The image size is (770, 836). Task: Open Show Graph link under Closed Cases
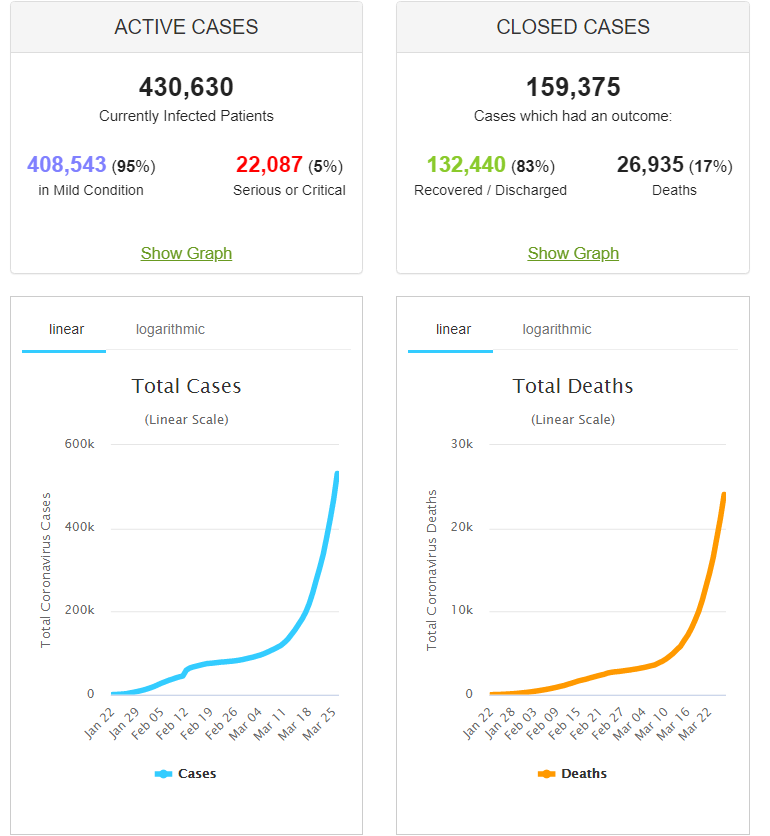click(573, 253)
